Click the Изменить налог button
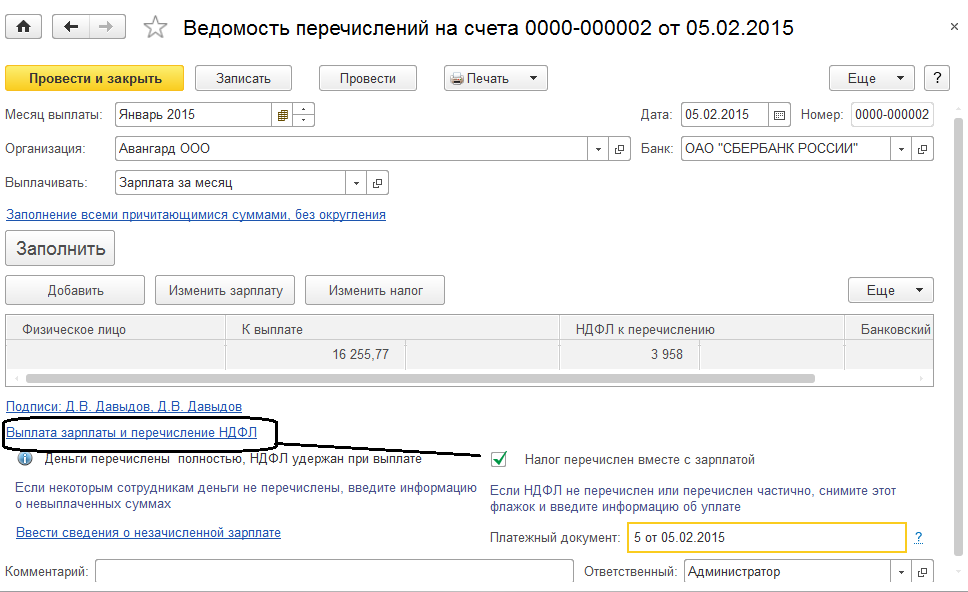 click(375, 290)
